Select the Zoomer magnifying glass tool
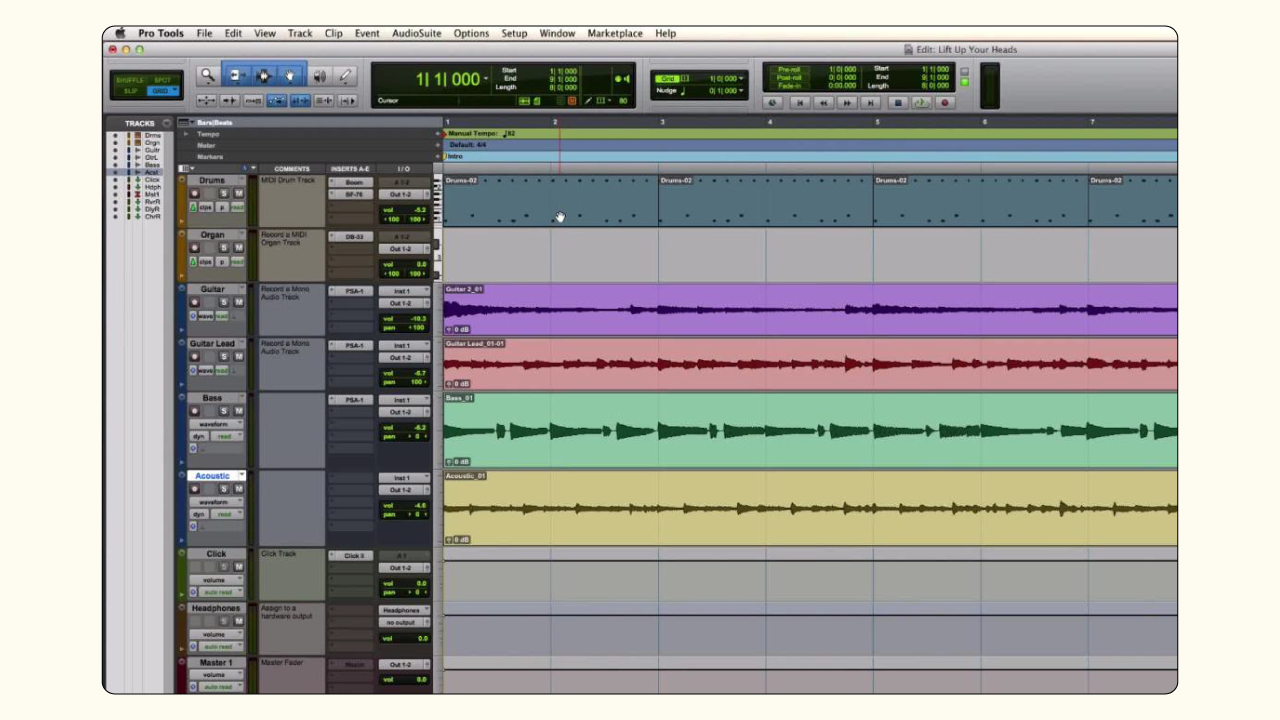Screen dimensions: 1280x720 (208, 75)
